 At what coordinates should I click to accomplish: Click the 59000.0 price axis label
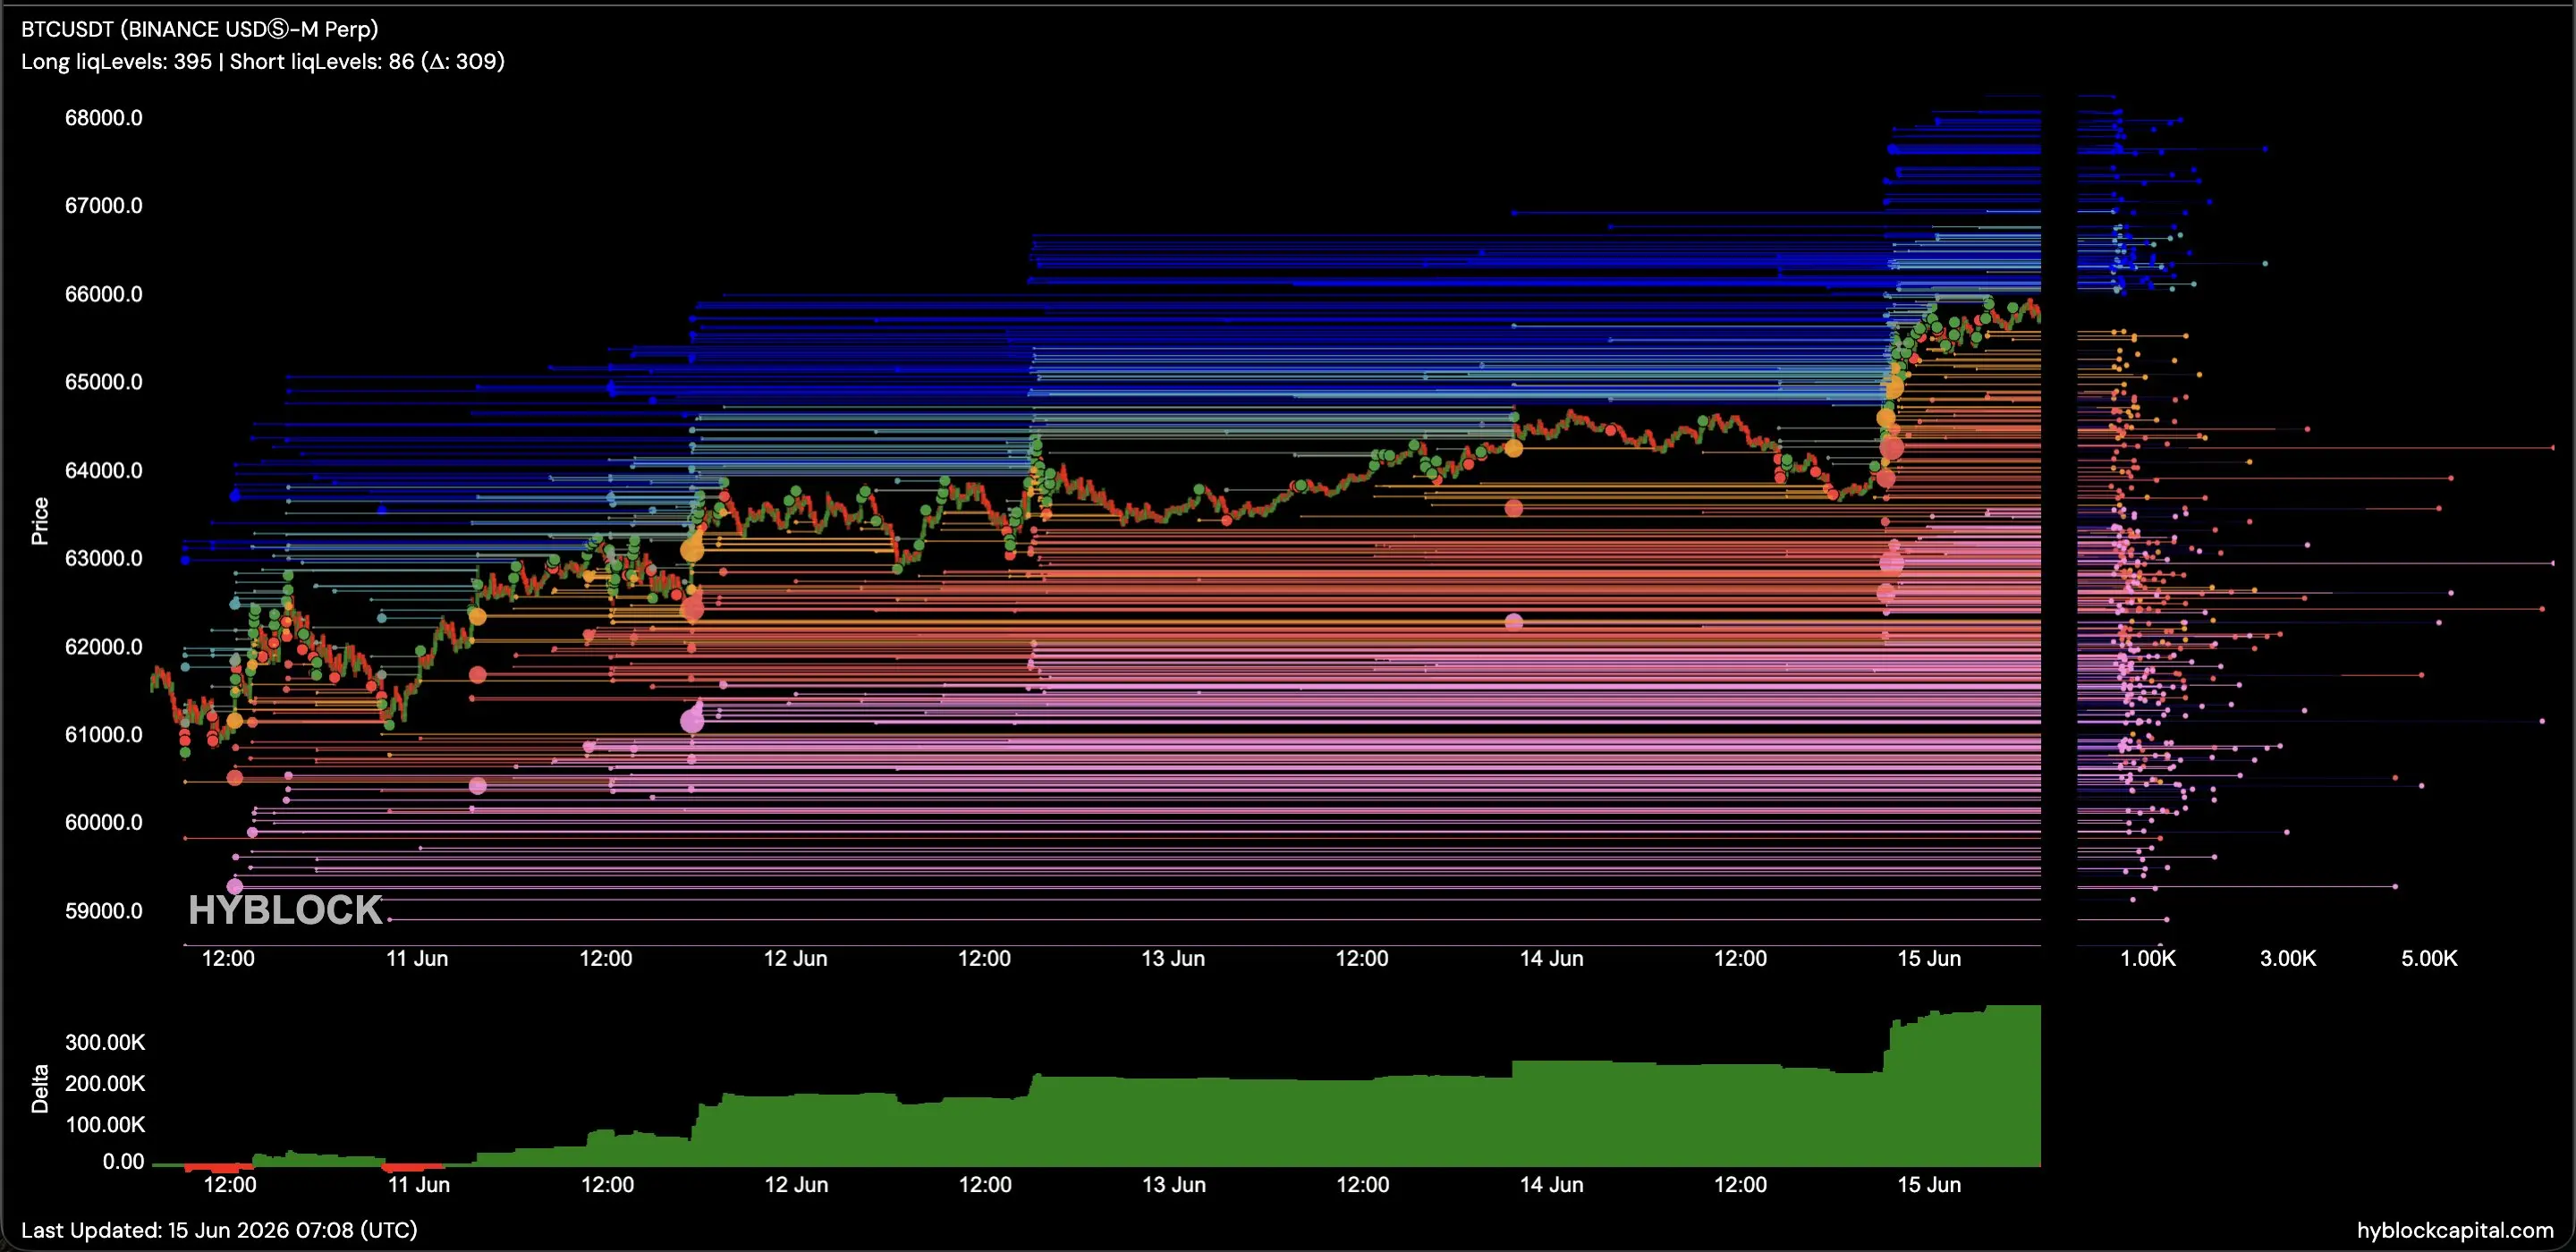point(104,911)
